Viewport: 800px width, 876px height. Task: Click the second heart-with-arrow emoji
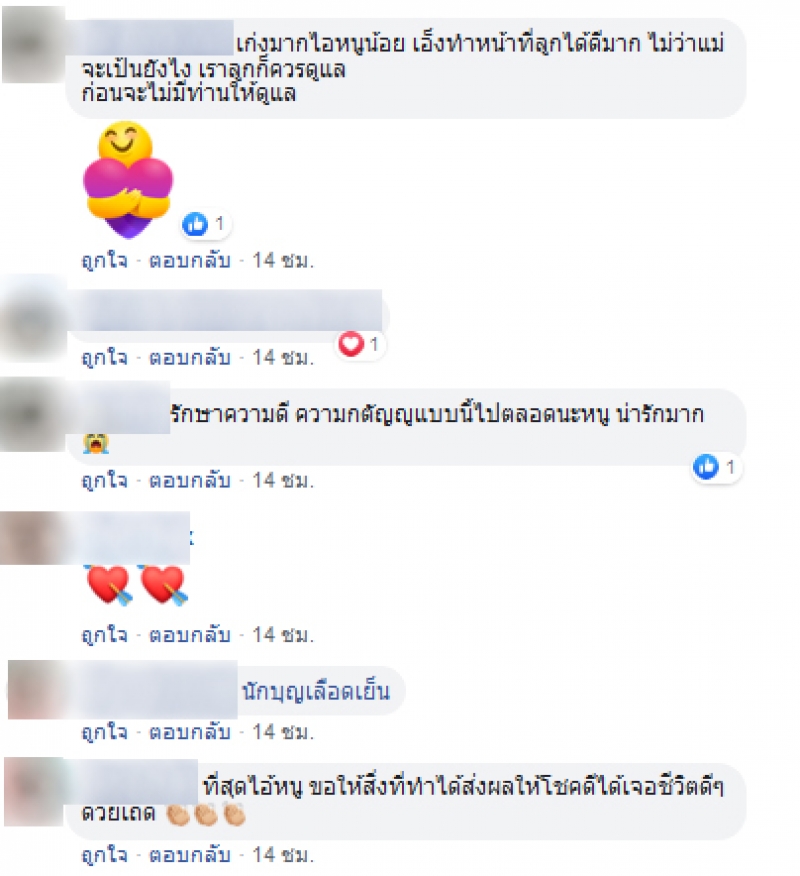pos(164,585)
